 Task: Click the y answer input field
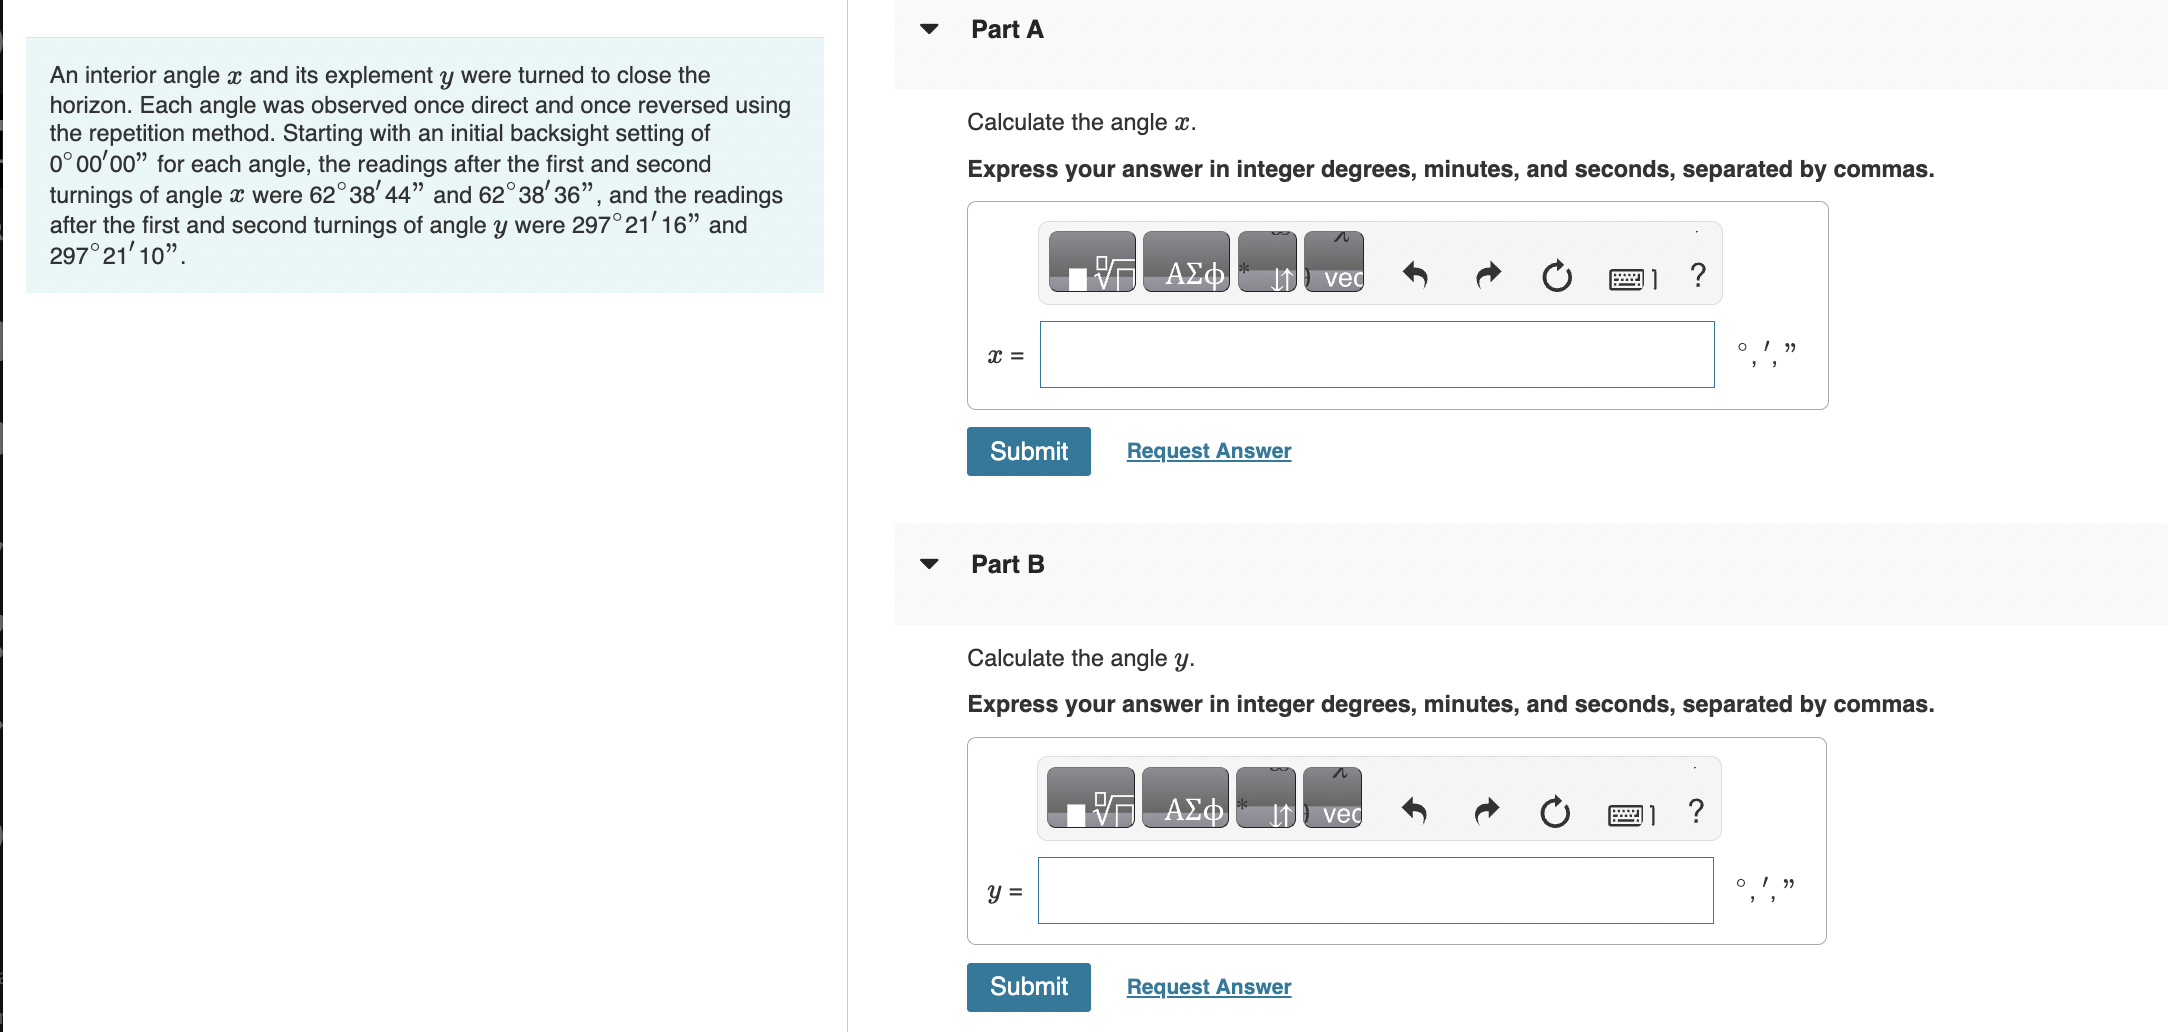pyautogui.click(x=1375, y=890)
